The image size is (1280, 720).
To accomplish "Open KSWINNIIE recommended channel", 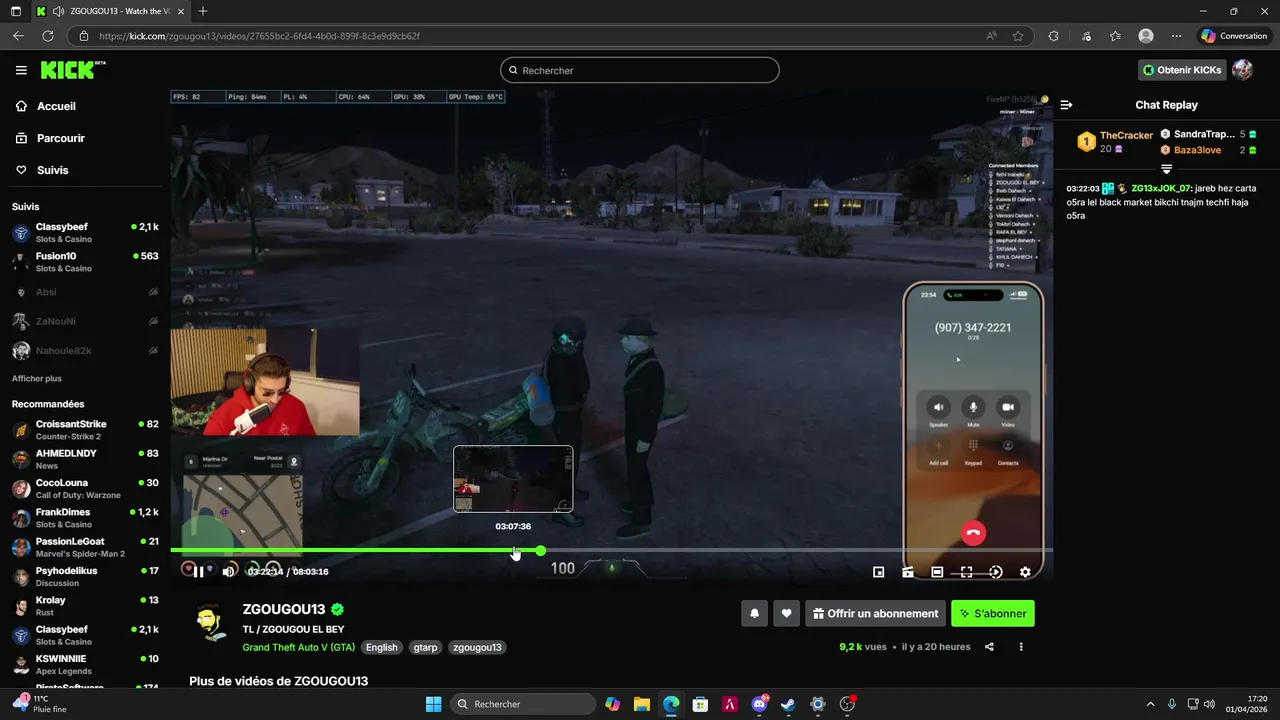I will pyautogui.click(x=85, y=665).
